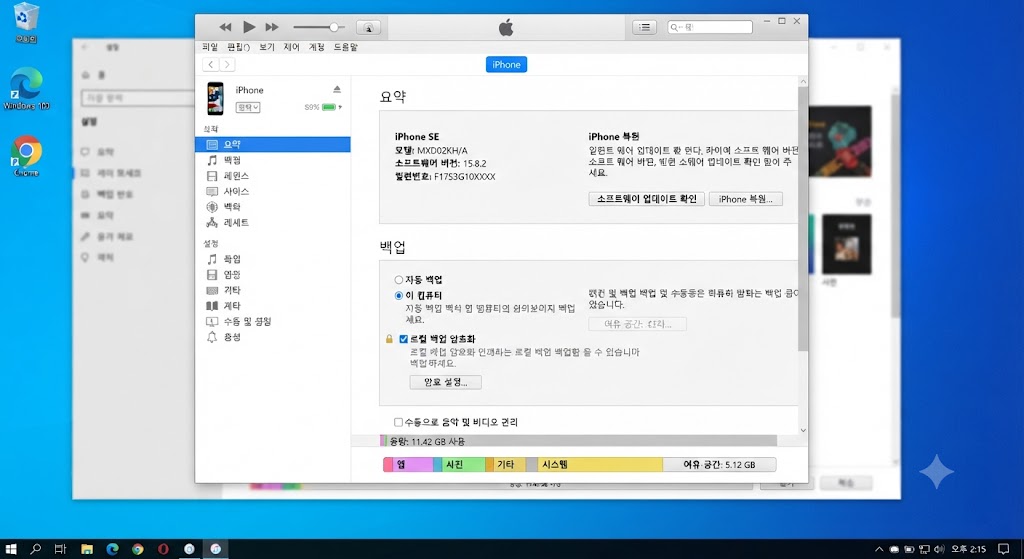1024x559 pixels.
Task: Click the scrollbar down arrow in iTunes
Action: (803, 430)
